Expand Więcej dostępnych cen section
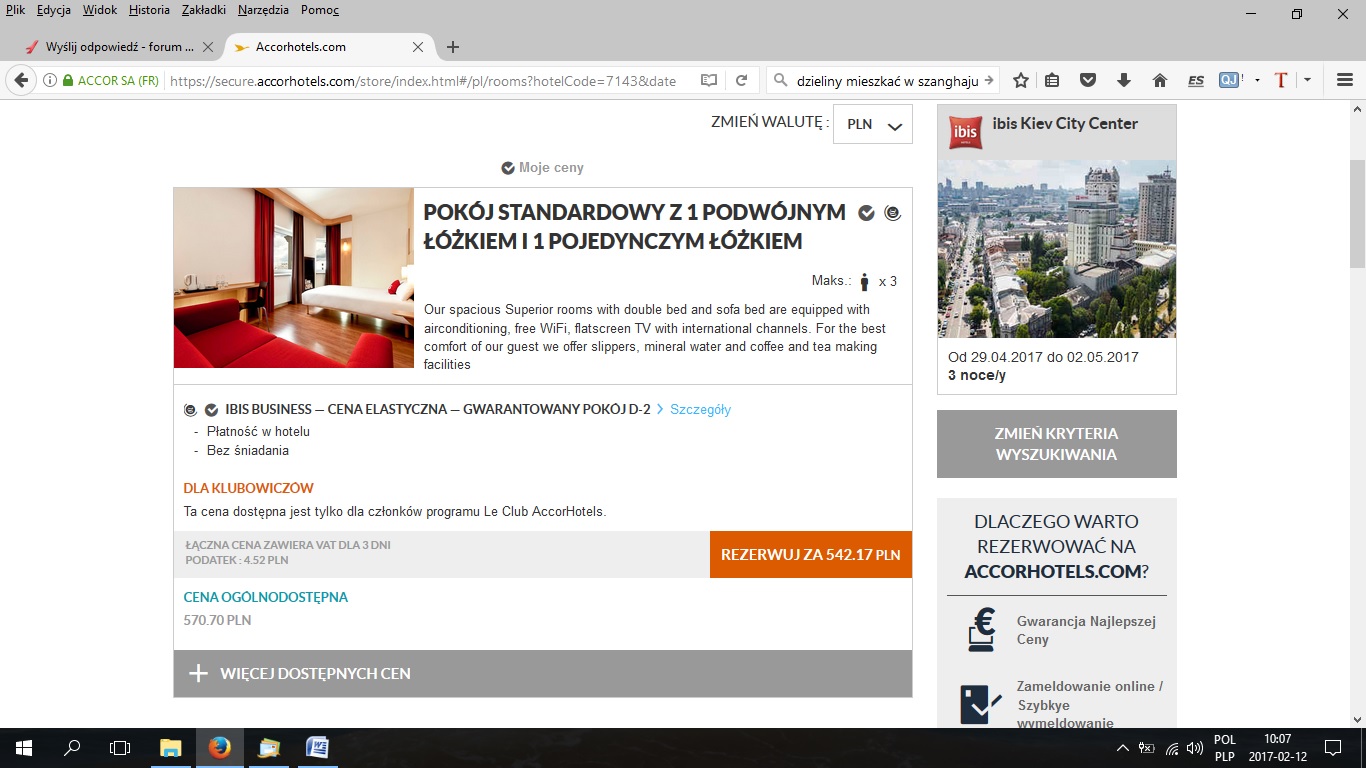1366x768 pixels. tap(543, 674)
